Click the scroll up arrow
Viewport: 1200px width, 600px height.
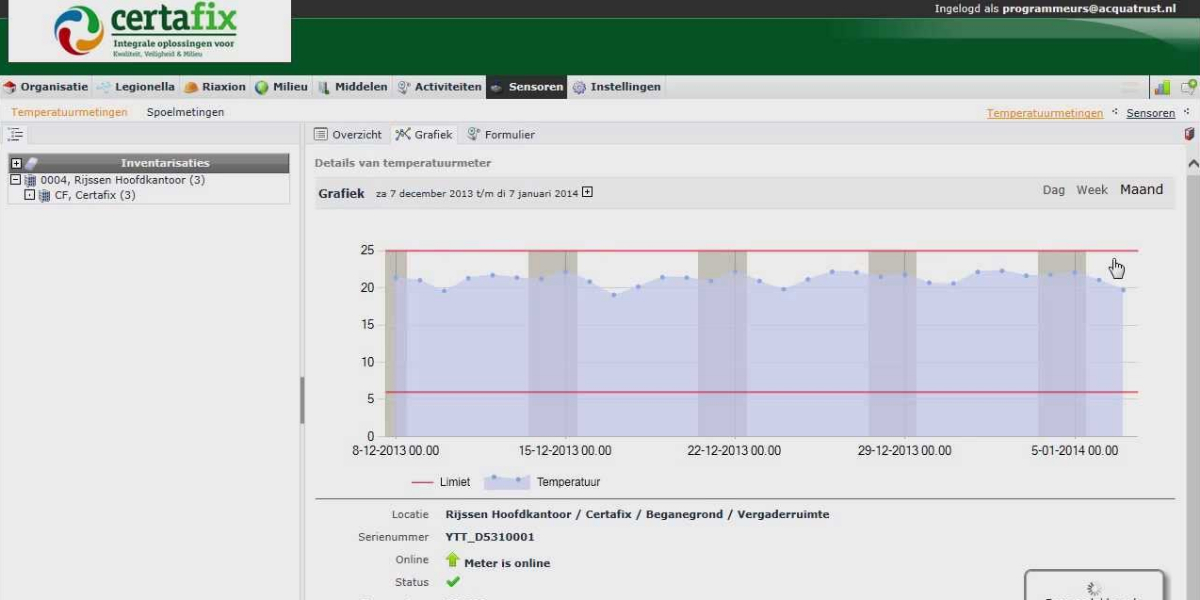pyautogui.click(x=1192, y=163)
